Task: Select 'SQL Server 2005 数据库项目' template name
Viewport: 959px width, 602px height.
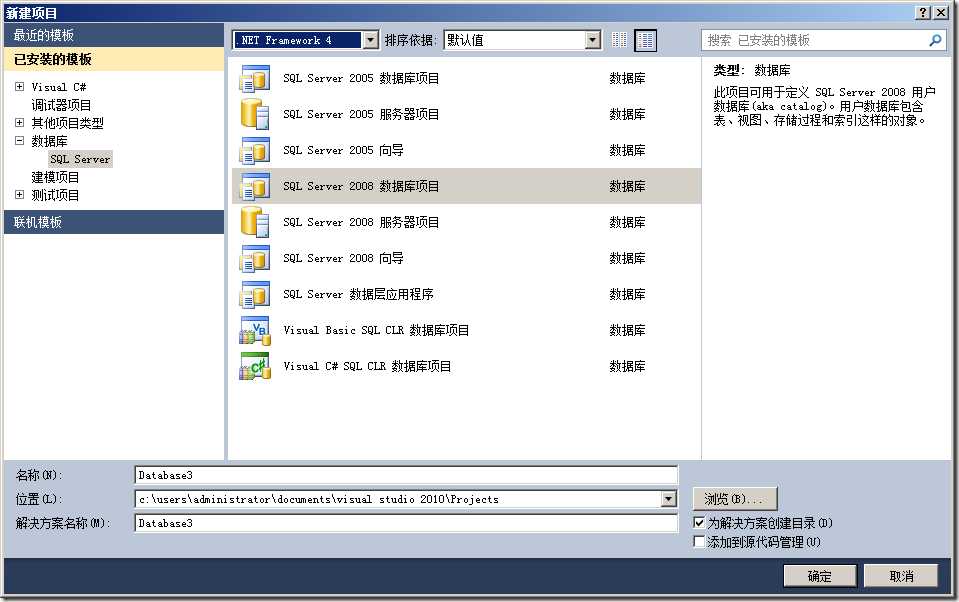Action: (x=361, y=78)
